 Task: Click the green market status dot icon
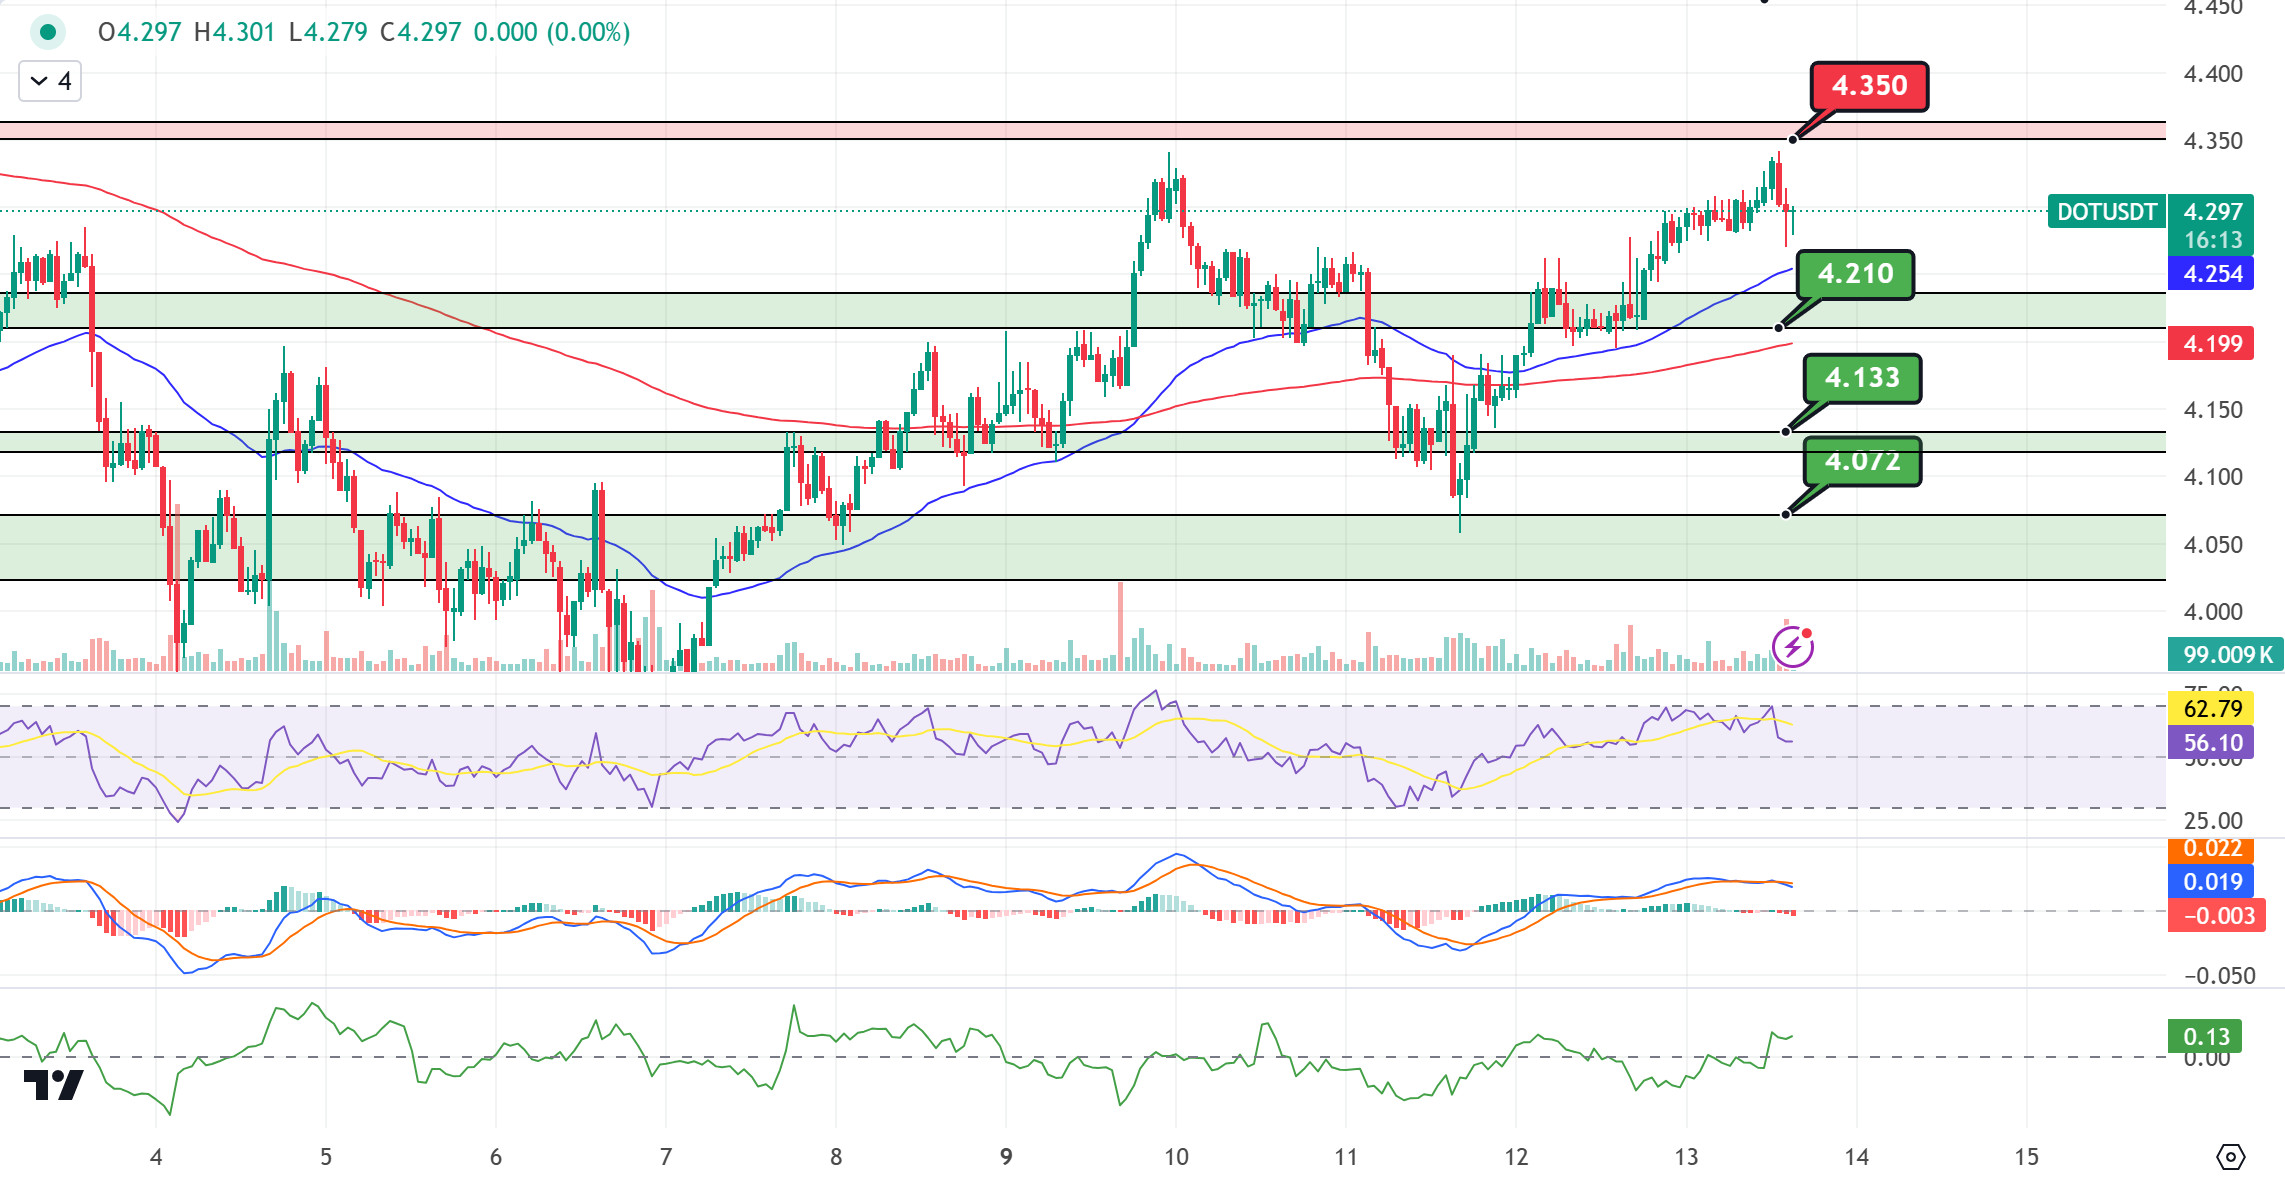click(x=47, y=32)
